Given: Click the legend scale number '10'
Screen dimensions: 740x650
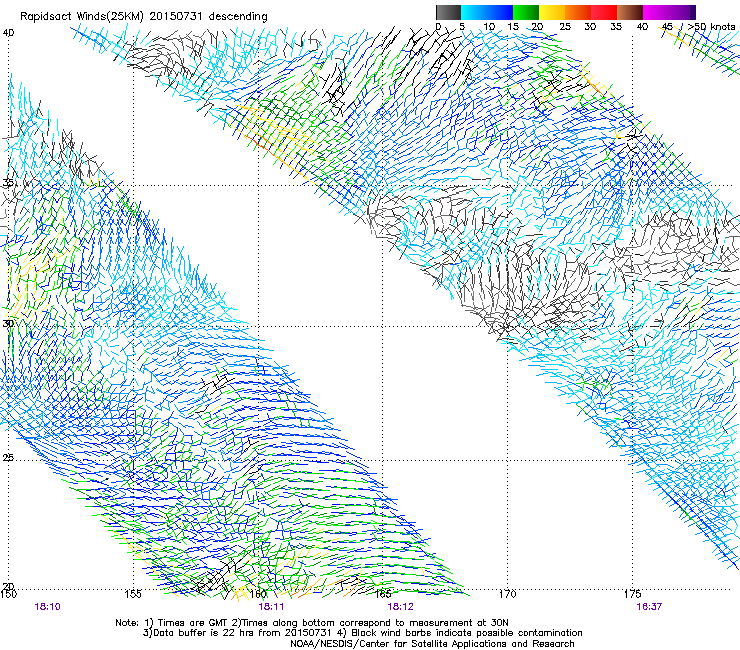Looking at the screenshot, I should tap(488, 27).
